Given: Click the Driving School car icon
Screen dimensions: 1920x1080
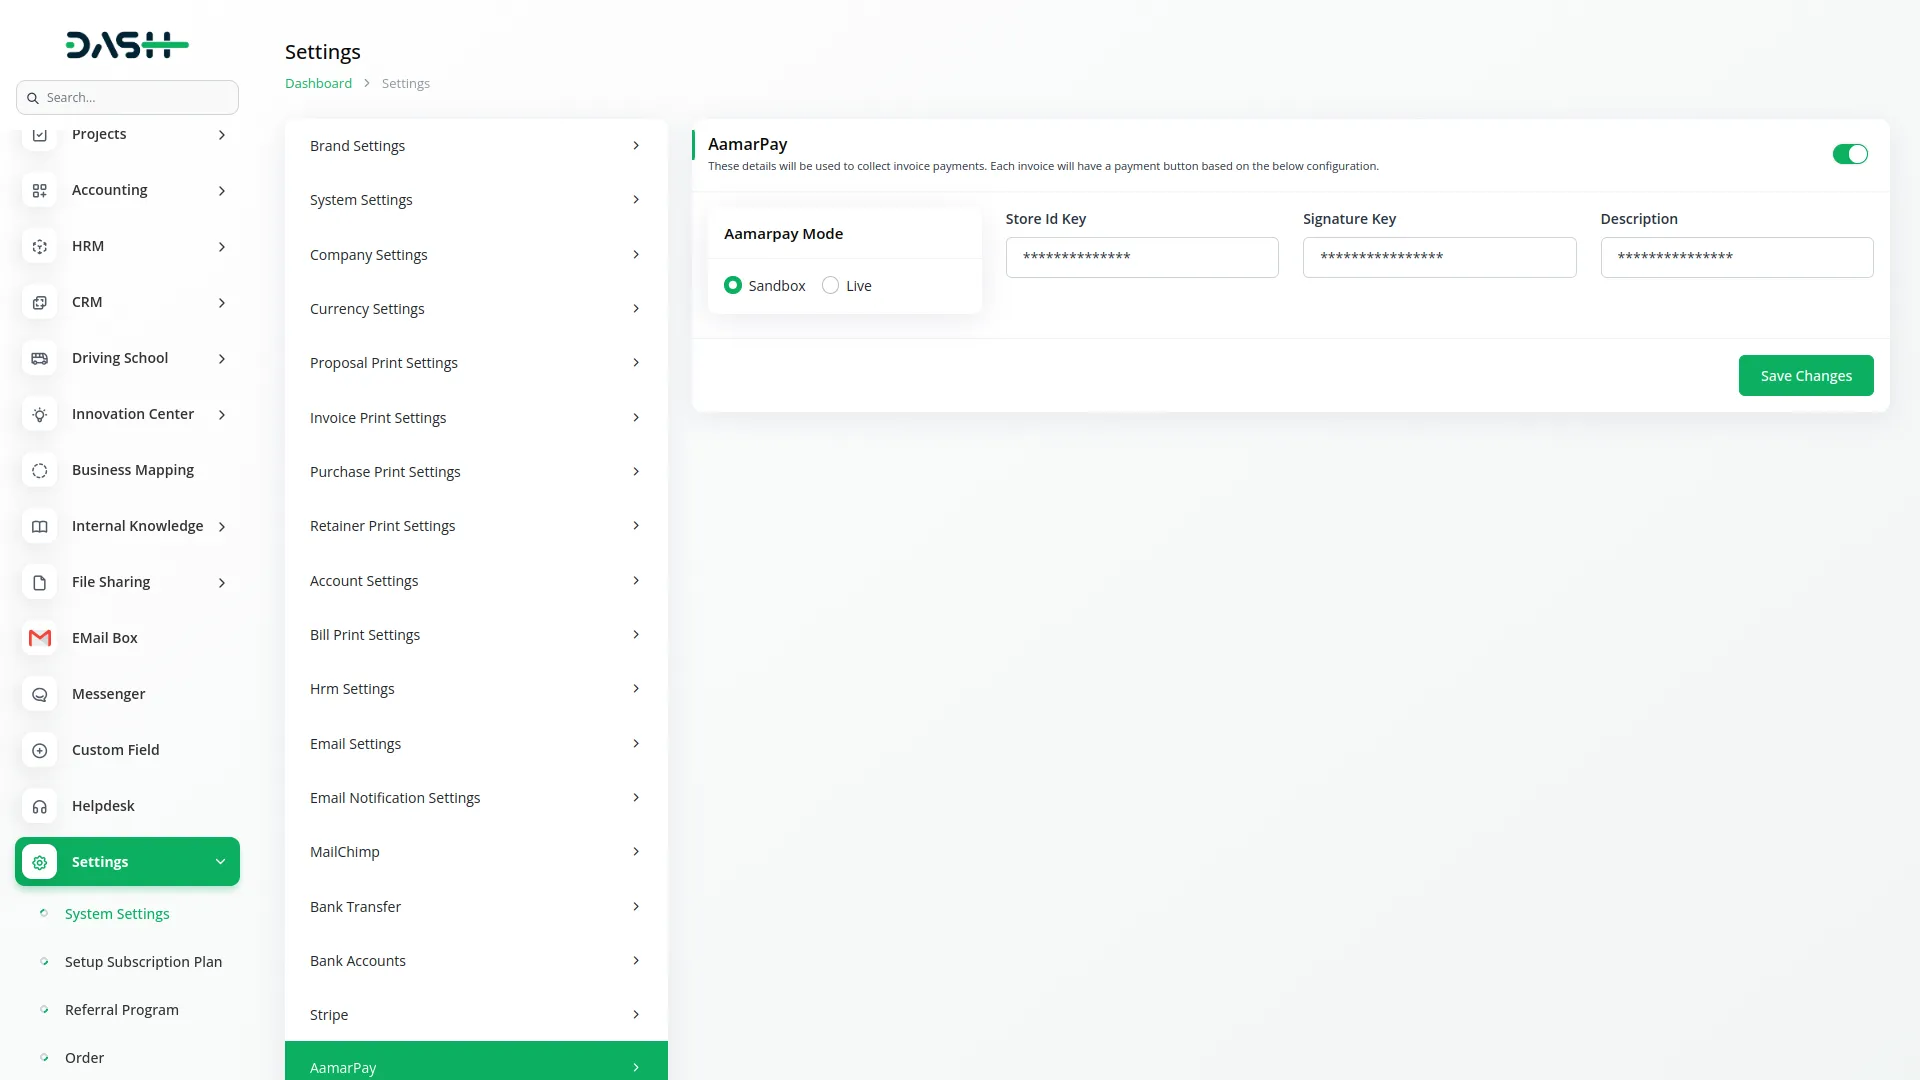Looking at the screenshot, I should pos(40,358).
